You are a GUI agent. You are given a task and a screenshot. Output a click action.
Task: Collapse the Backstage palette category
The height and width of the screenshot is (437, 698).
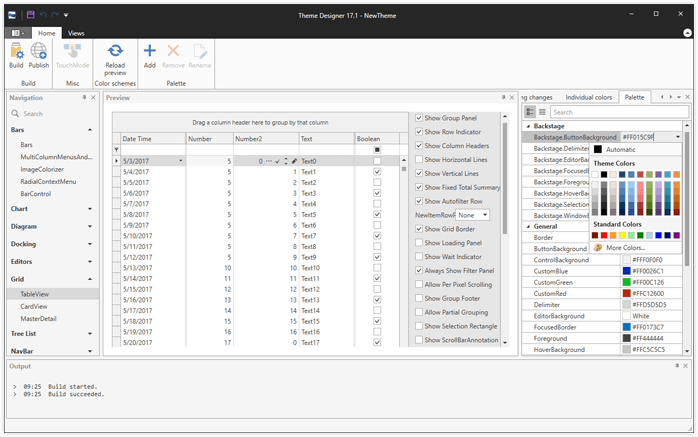coord(528,127)
